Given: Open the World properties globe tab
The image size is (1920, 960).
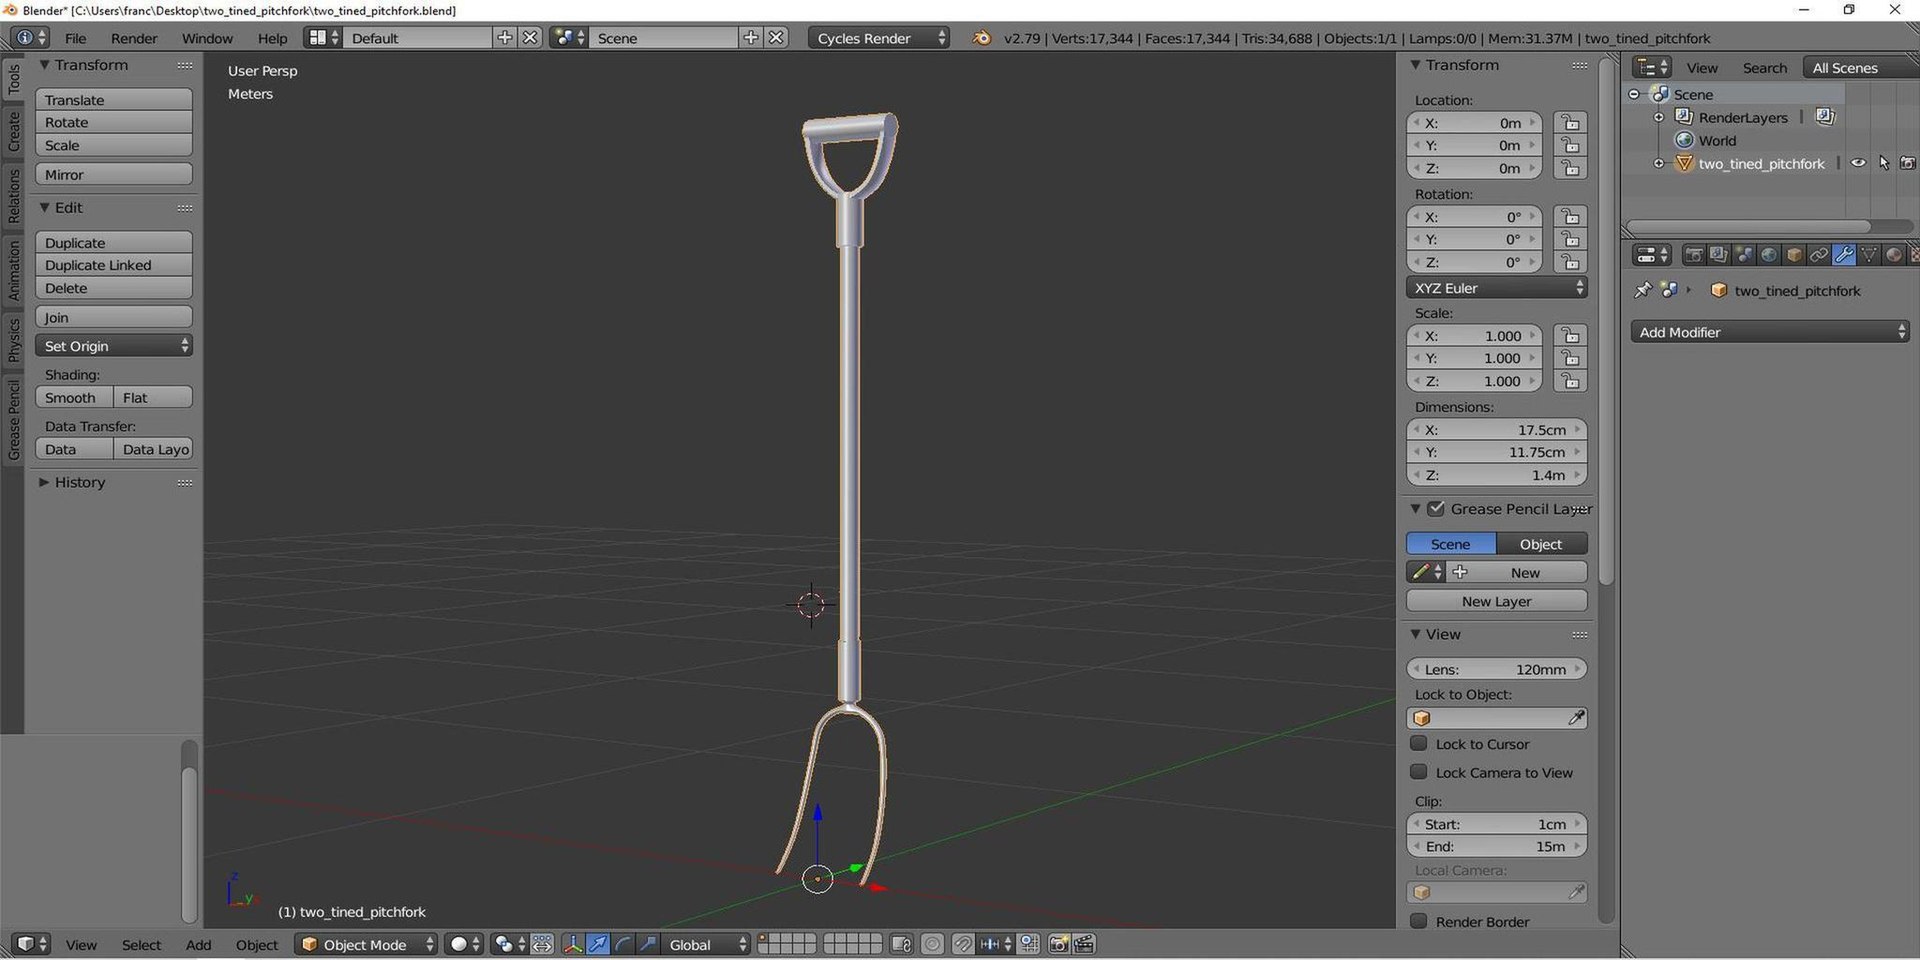Looking at the screenshot, I should [x=1769, y=255].
